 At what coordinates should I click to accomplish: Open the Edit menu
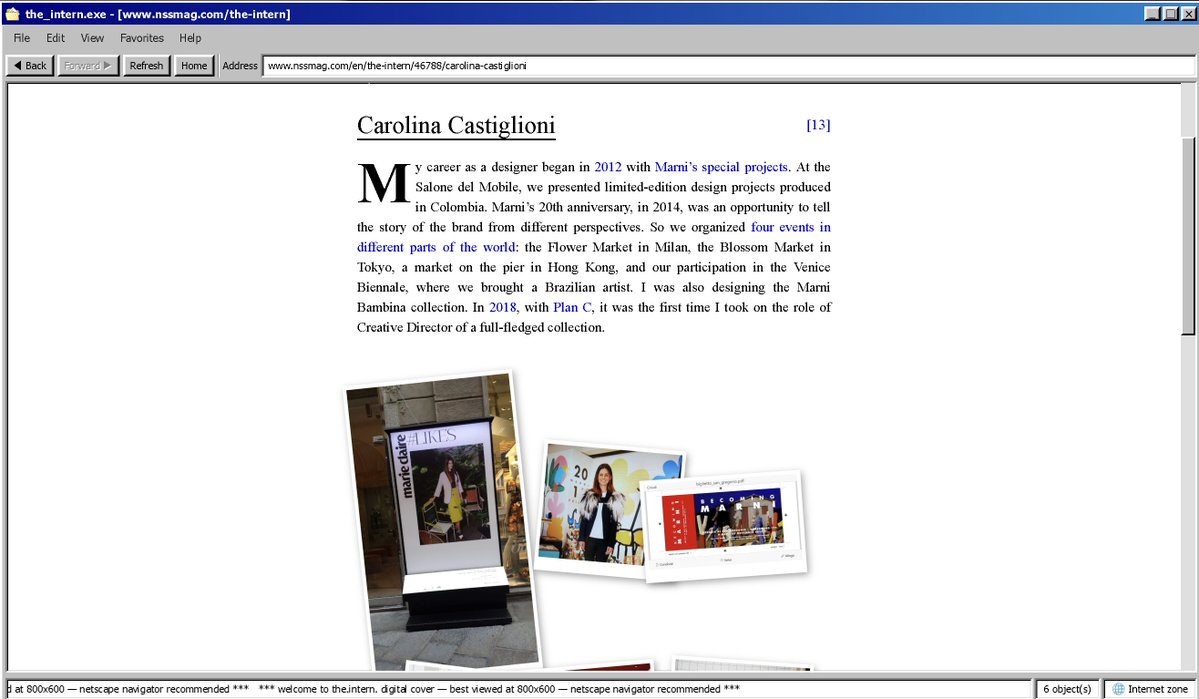tap(55, 37)
